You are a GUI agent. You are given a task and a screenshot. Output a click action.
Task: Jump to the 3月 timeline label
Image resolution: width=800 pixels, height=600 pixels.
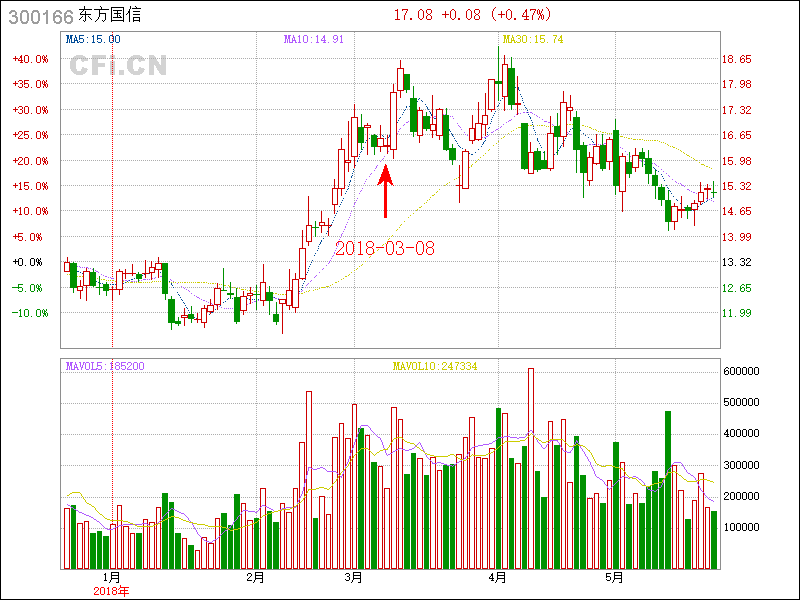coord(353,578)
